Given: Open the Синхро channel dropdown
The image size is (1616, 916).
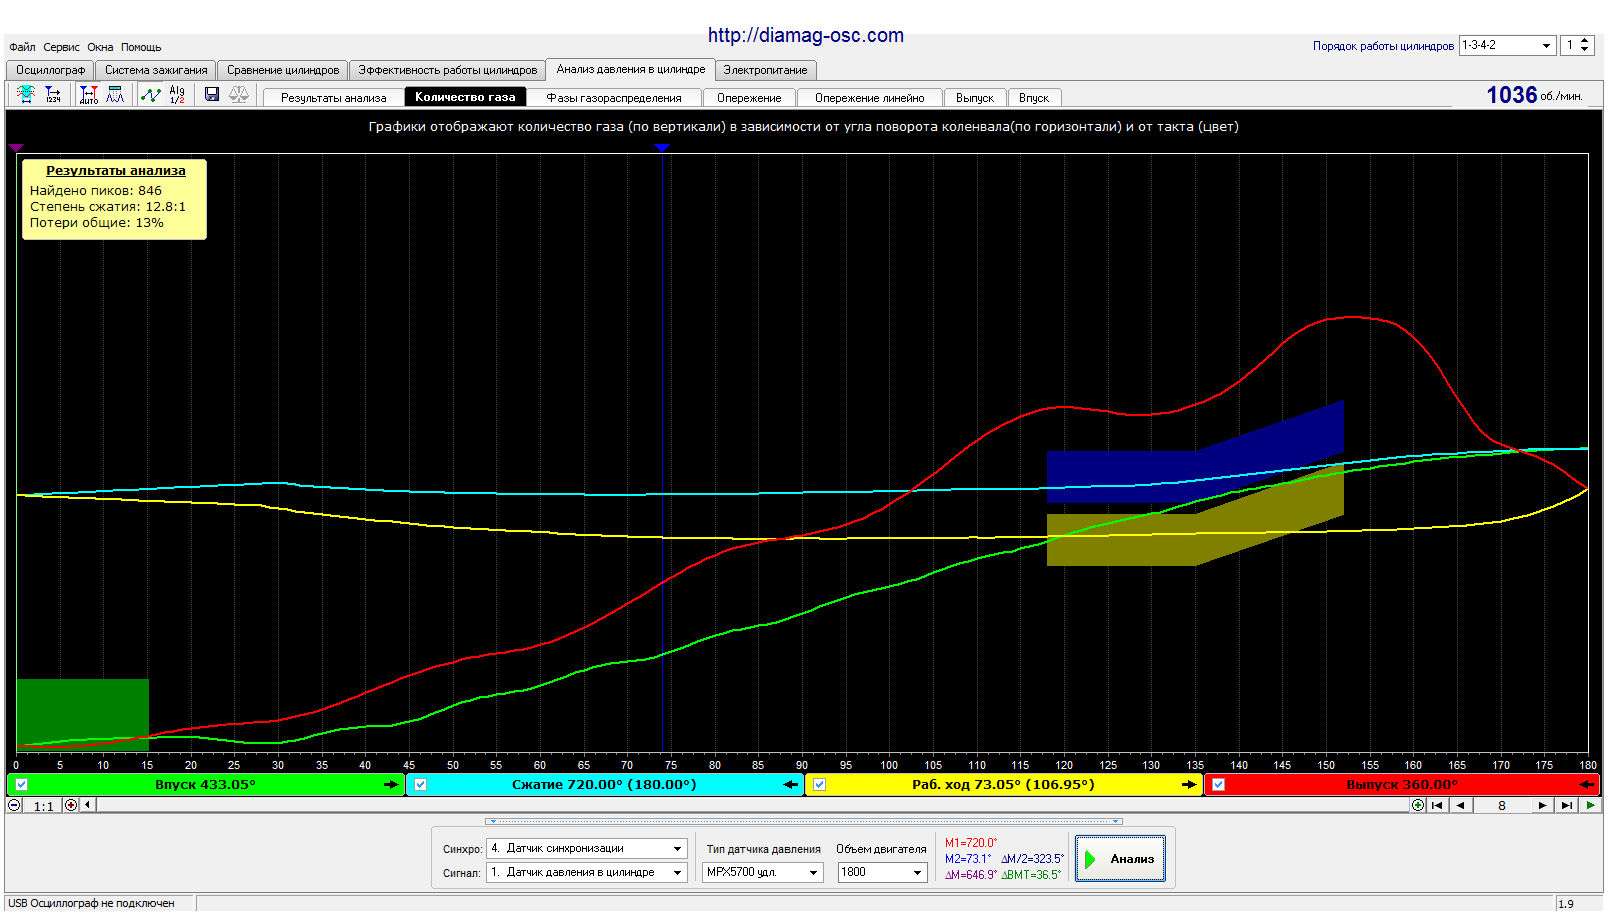Looking at the screenshot, I should (x=587, y=848).
